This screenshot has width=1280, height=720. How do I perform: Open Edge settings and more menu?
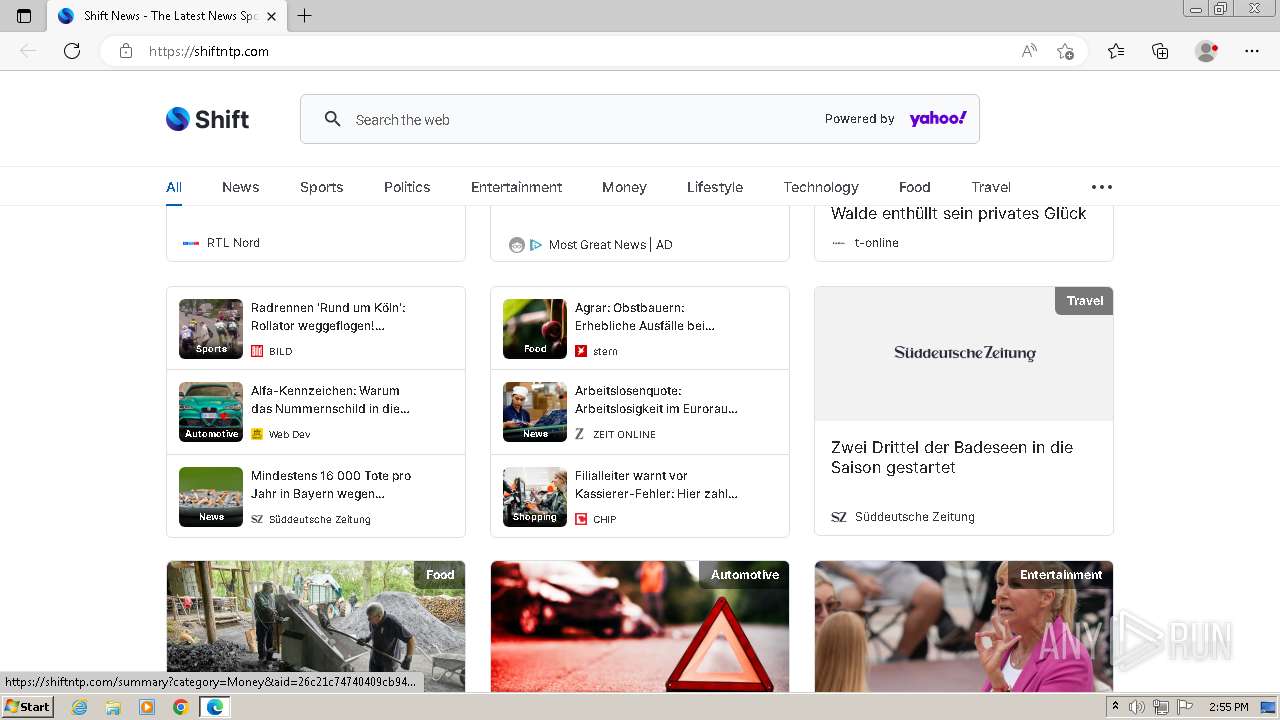1252,51
